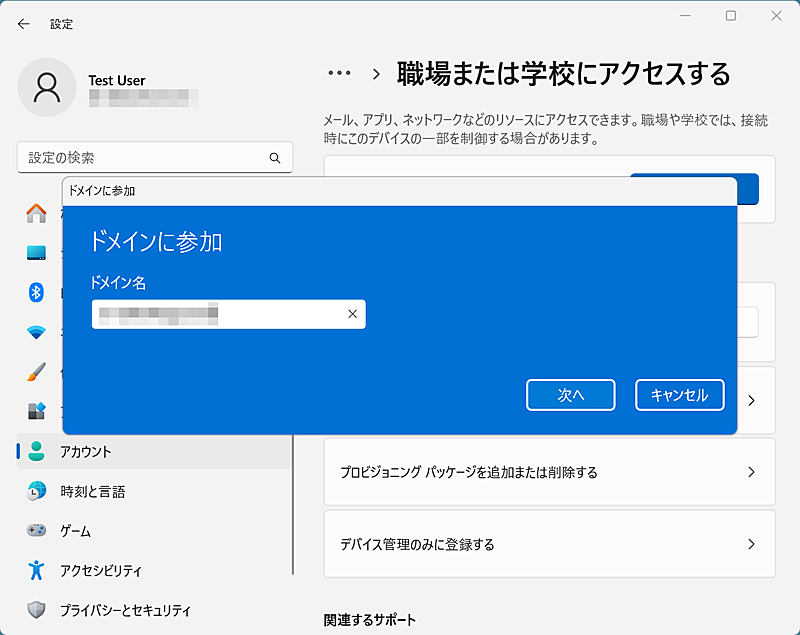Click the magnifier icon in the search box
800x635 pixels.
pos(274,157)
